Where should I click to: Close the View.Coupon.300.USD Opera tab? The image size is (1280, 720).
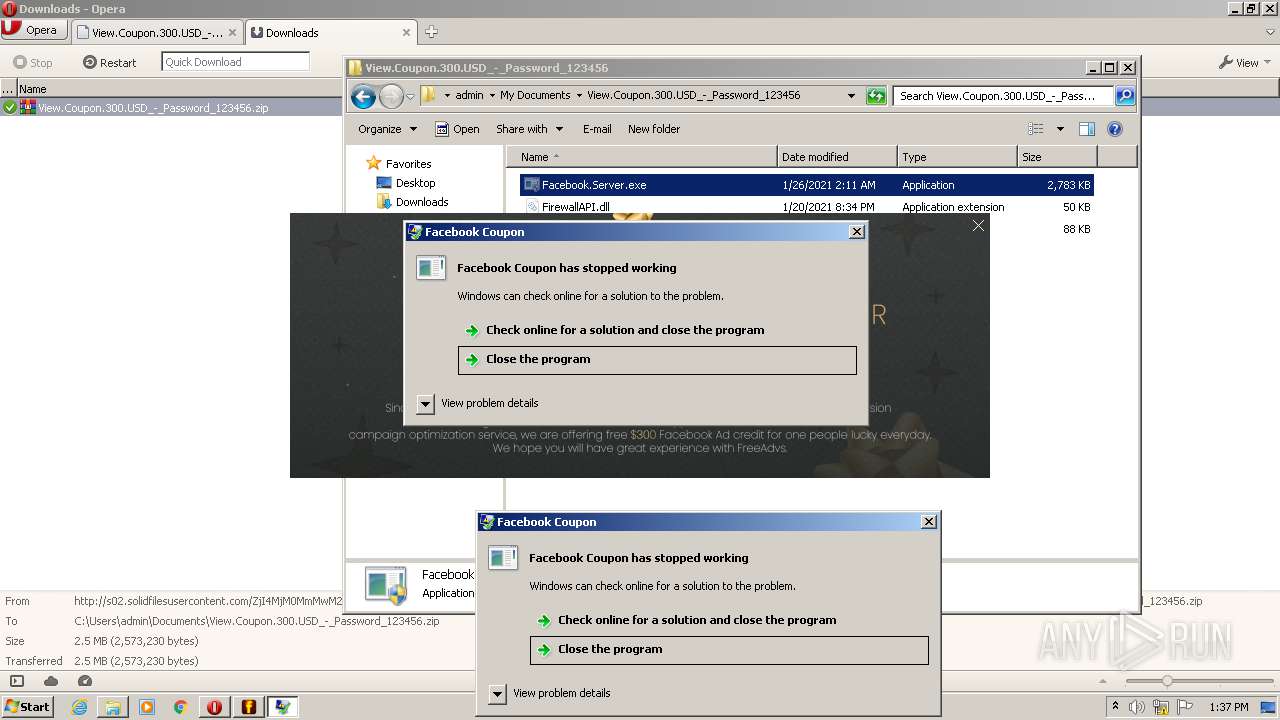point(232,32)
